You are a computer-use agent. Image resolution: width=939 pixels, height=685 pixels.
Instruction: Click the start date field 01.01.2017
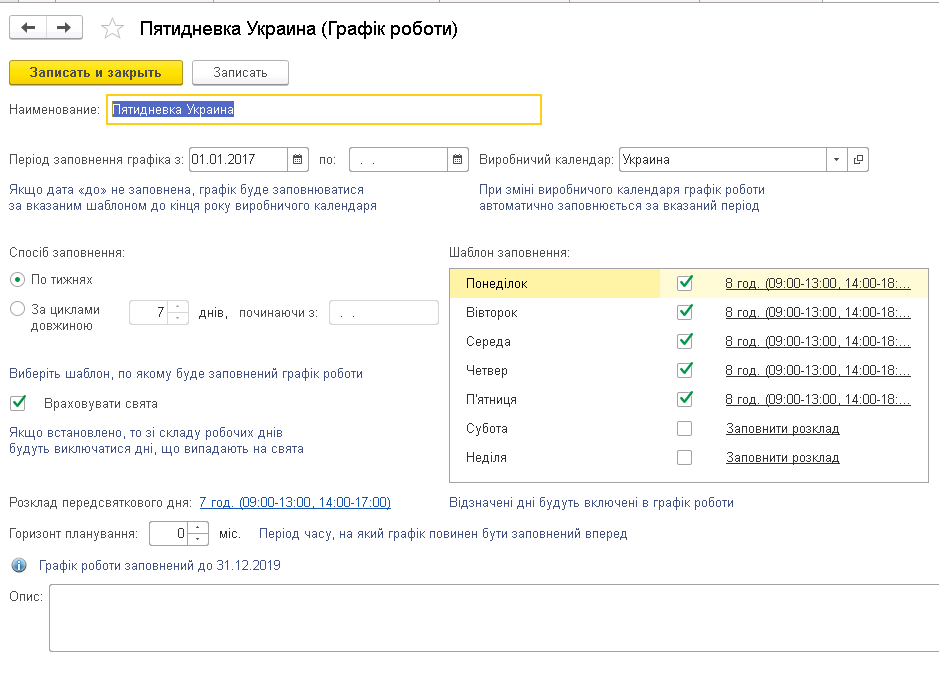pyautogui.click(x=238, y=160)
